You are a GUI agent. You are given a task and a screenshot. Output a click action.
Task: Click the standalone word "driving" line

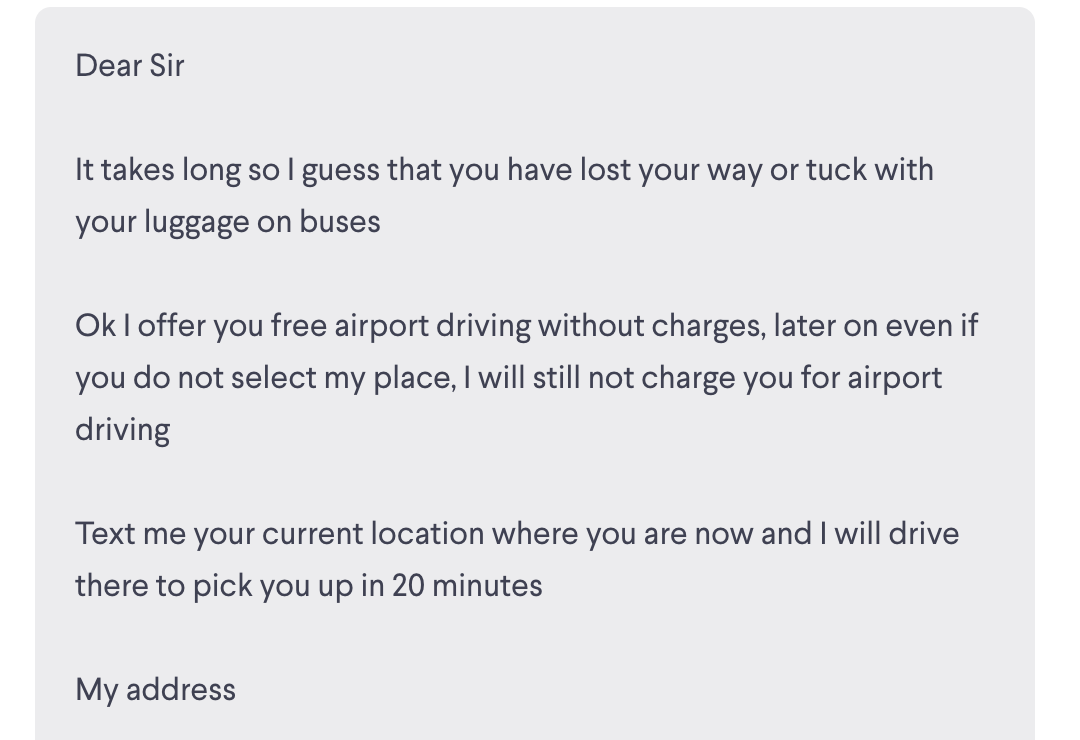click(x=122, y=430)
